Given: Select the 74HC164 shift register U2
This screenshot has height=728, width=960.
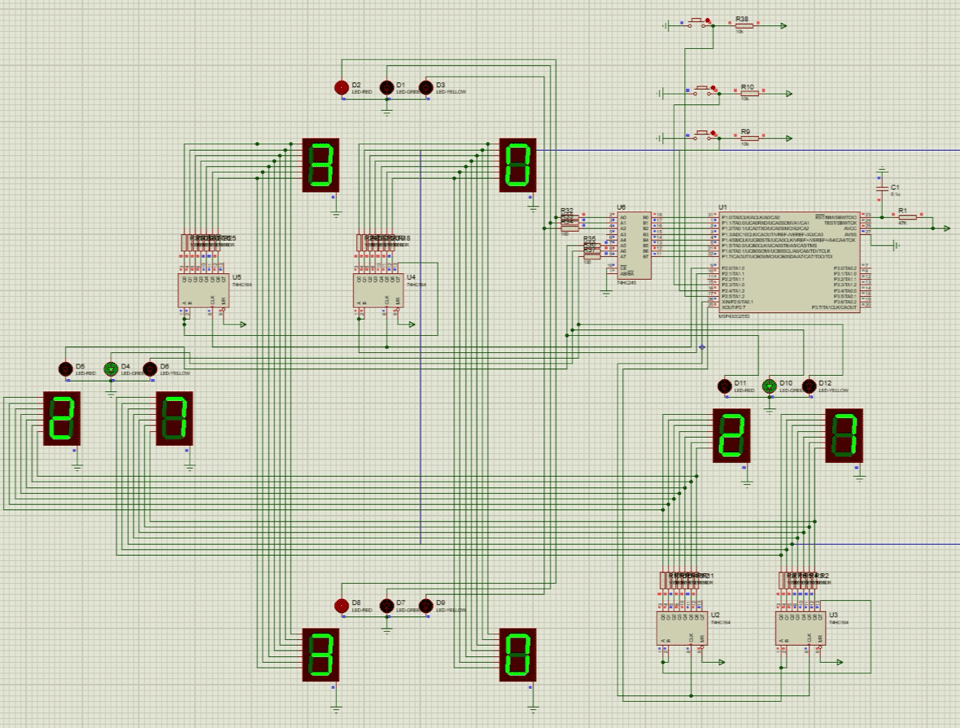Looking at the screenshot, I should (x=685, y=630).
